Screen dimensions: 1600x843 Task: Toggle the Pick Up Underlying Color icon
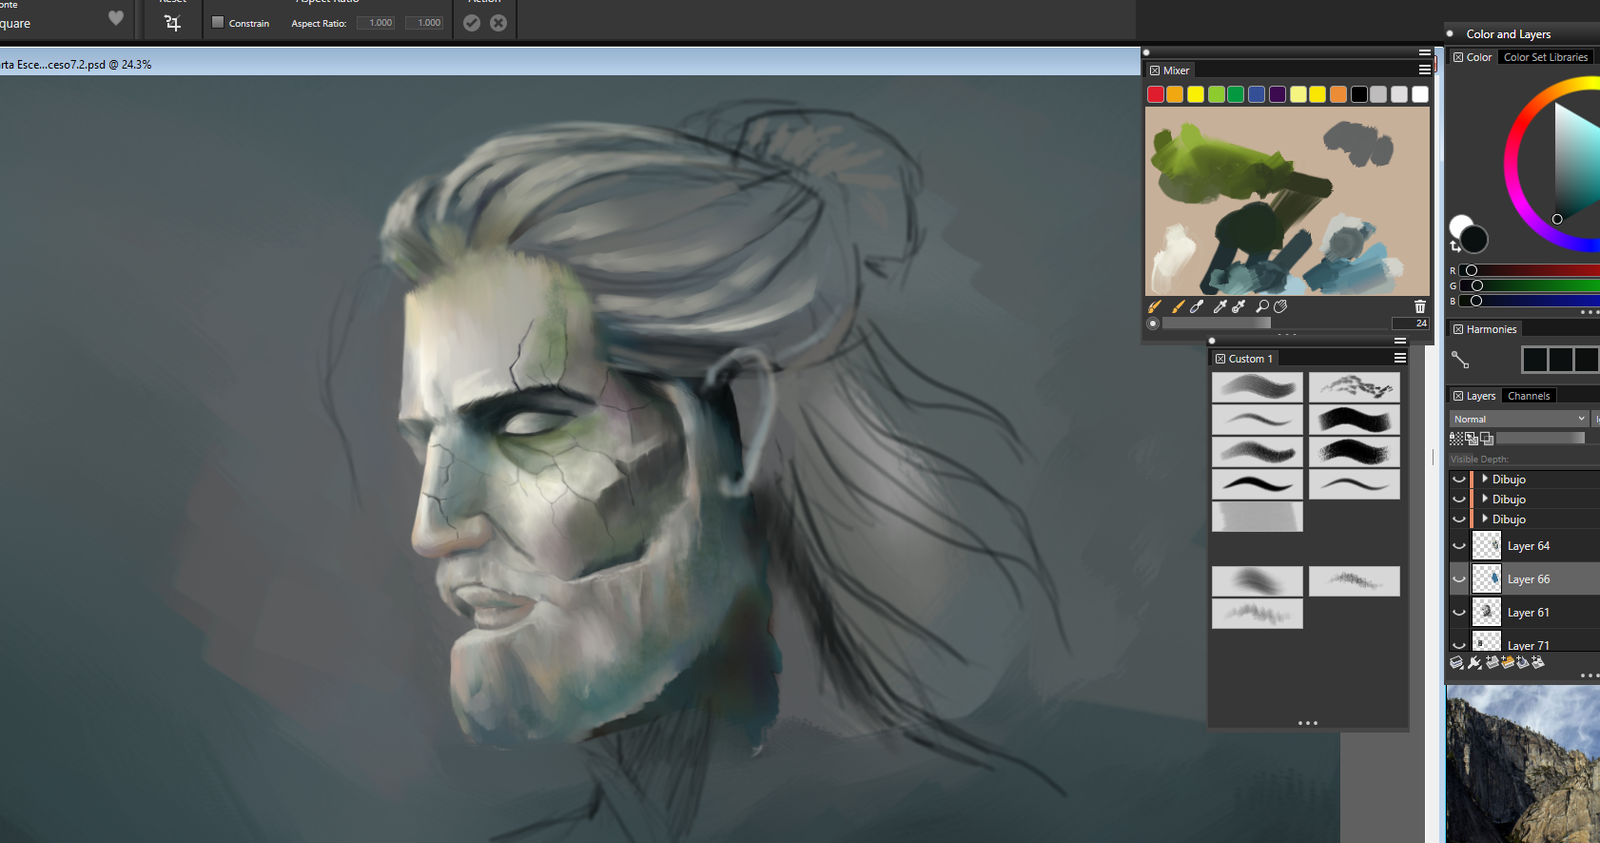tap(1472, 439)
